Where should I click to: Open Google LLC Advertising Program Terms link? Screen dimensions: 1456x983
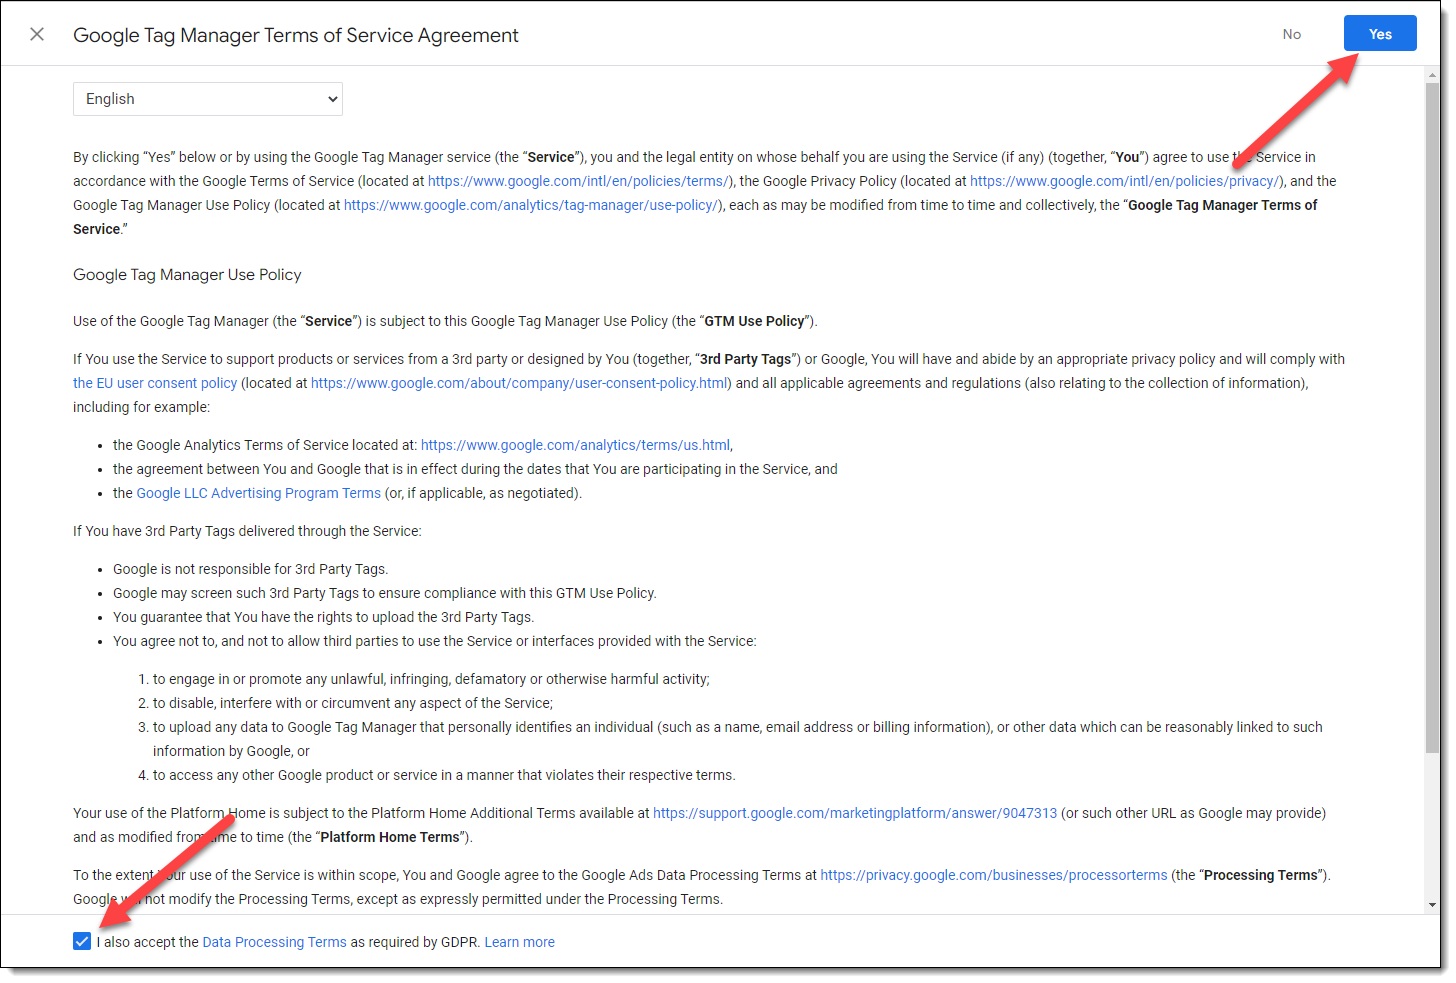258,493
